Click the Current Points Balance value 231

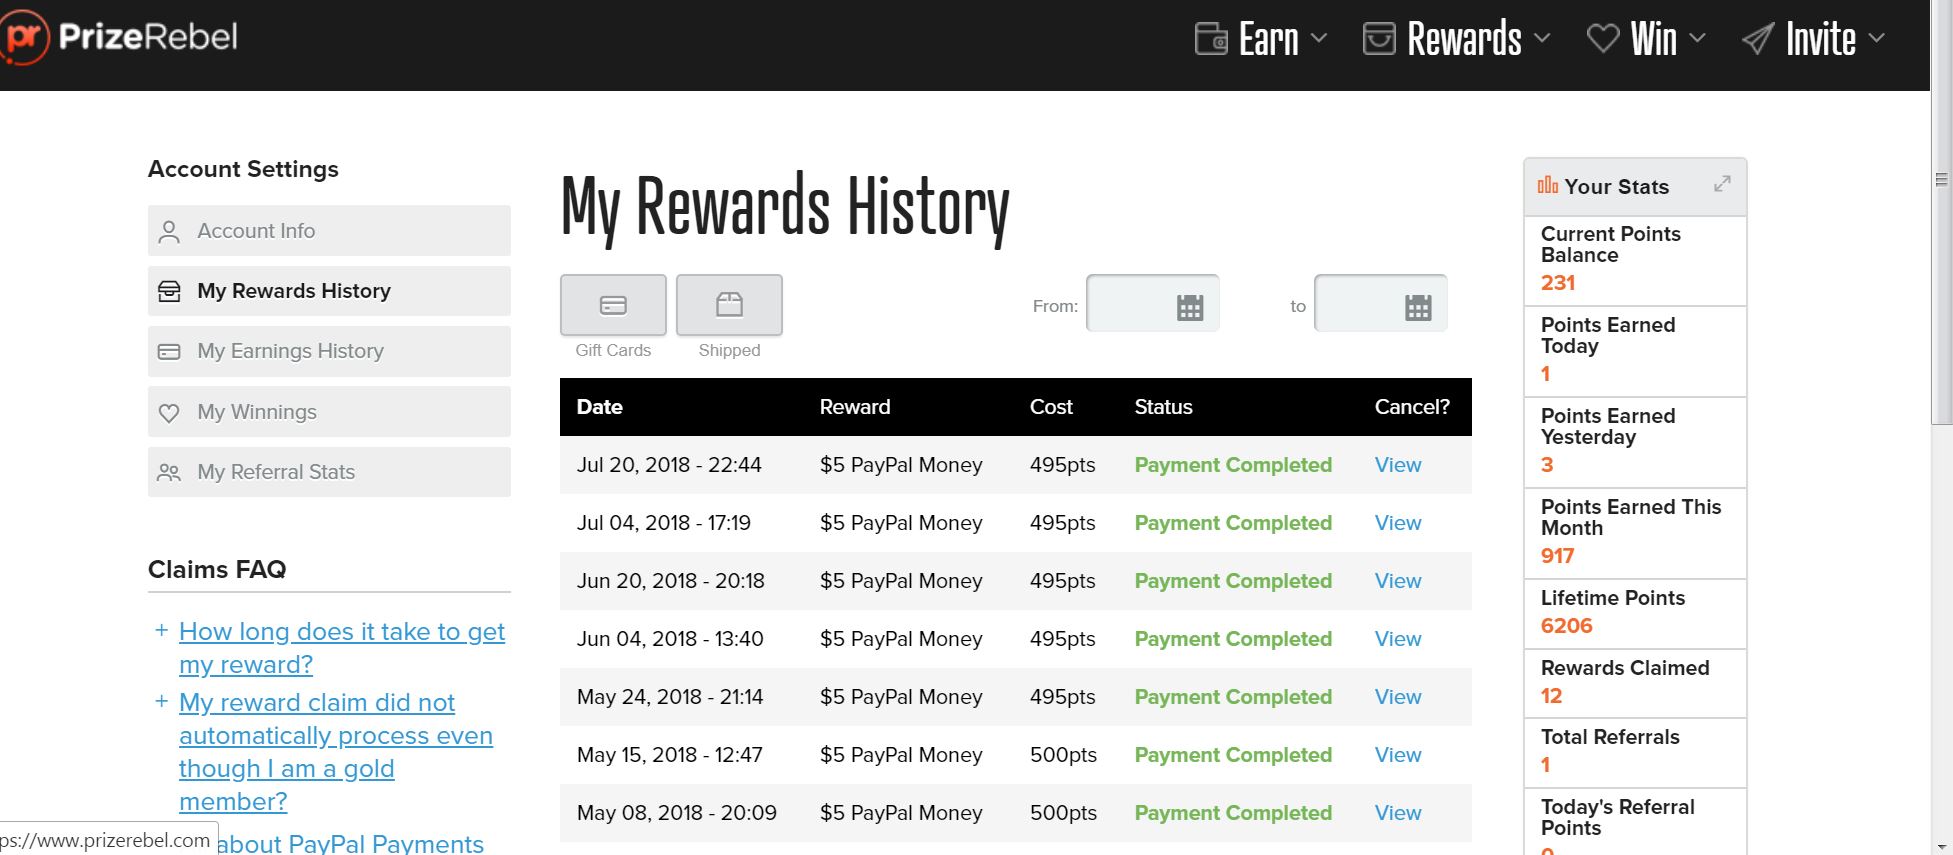1557,283
